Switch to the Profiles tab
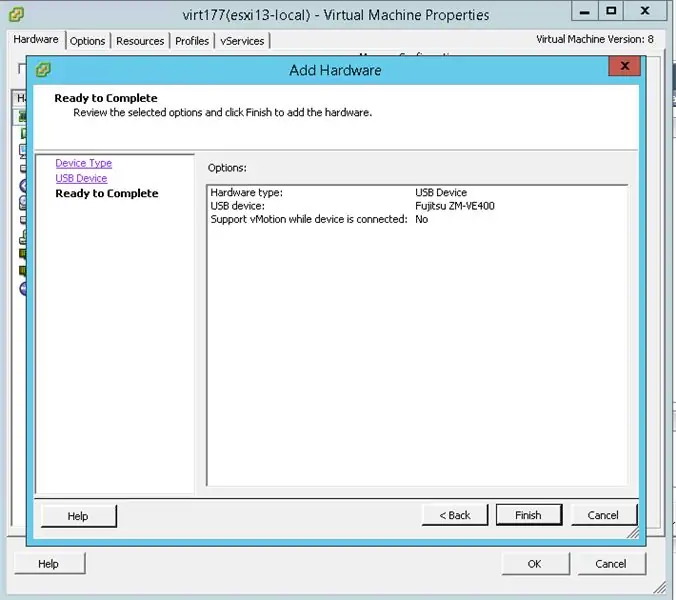This screenshot has width=676, height=600. coord(192,41)
